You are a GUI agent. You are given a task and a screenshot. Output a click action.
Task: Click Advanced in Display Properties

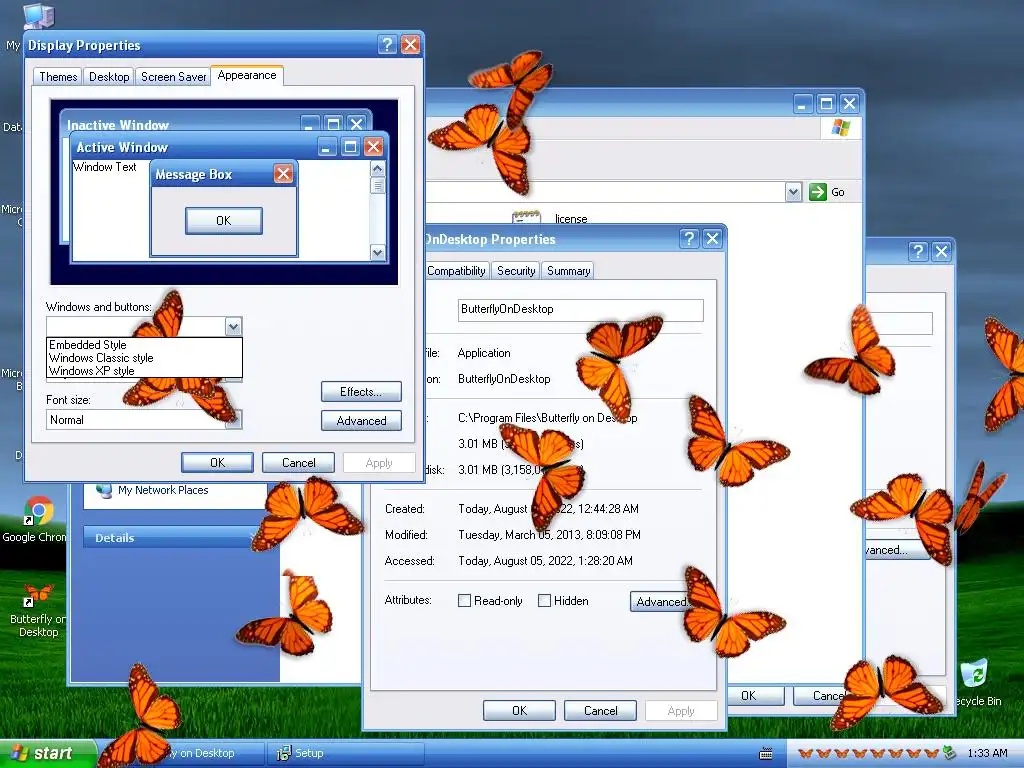(x=361, y=421)
